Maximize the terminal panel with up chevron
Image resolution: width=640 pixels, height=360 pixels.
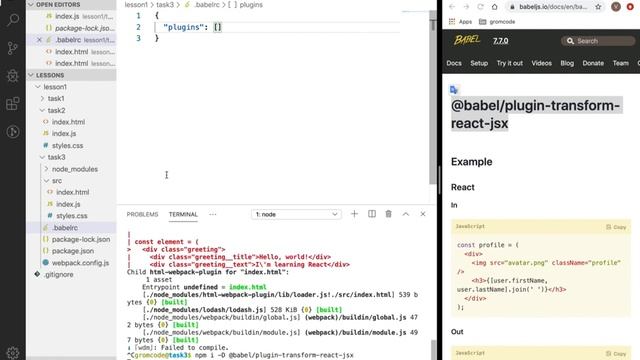[406, 214]
